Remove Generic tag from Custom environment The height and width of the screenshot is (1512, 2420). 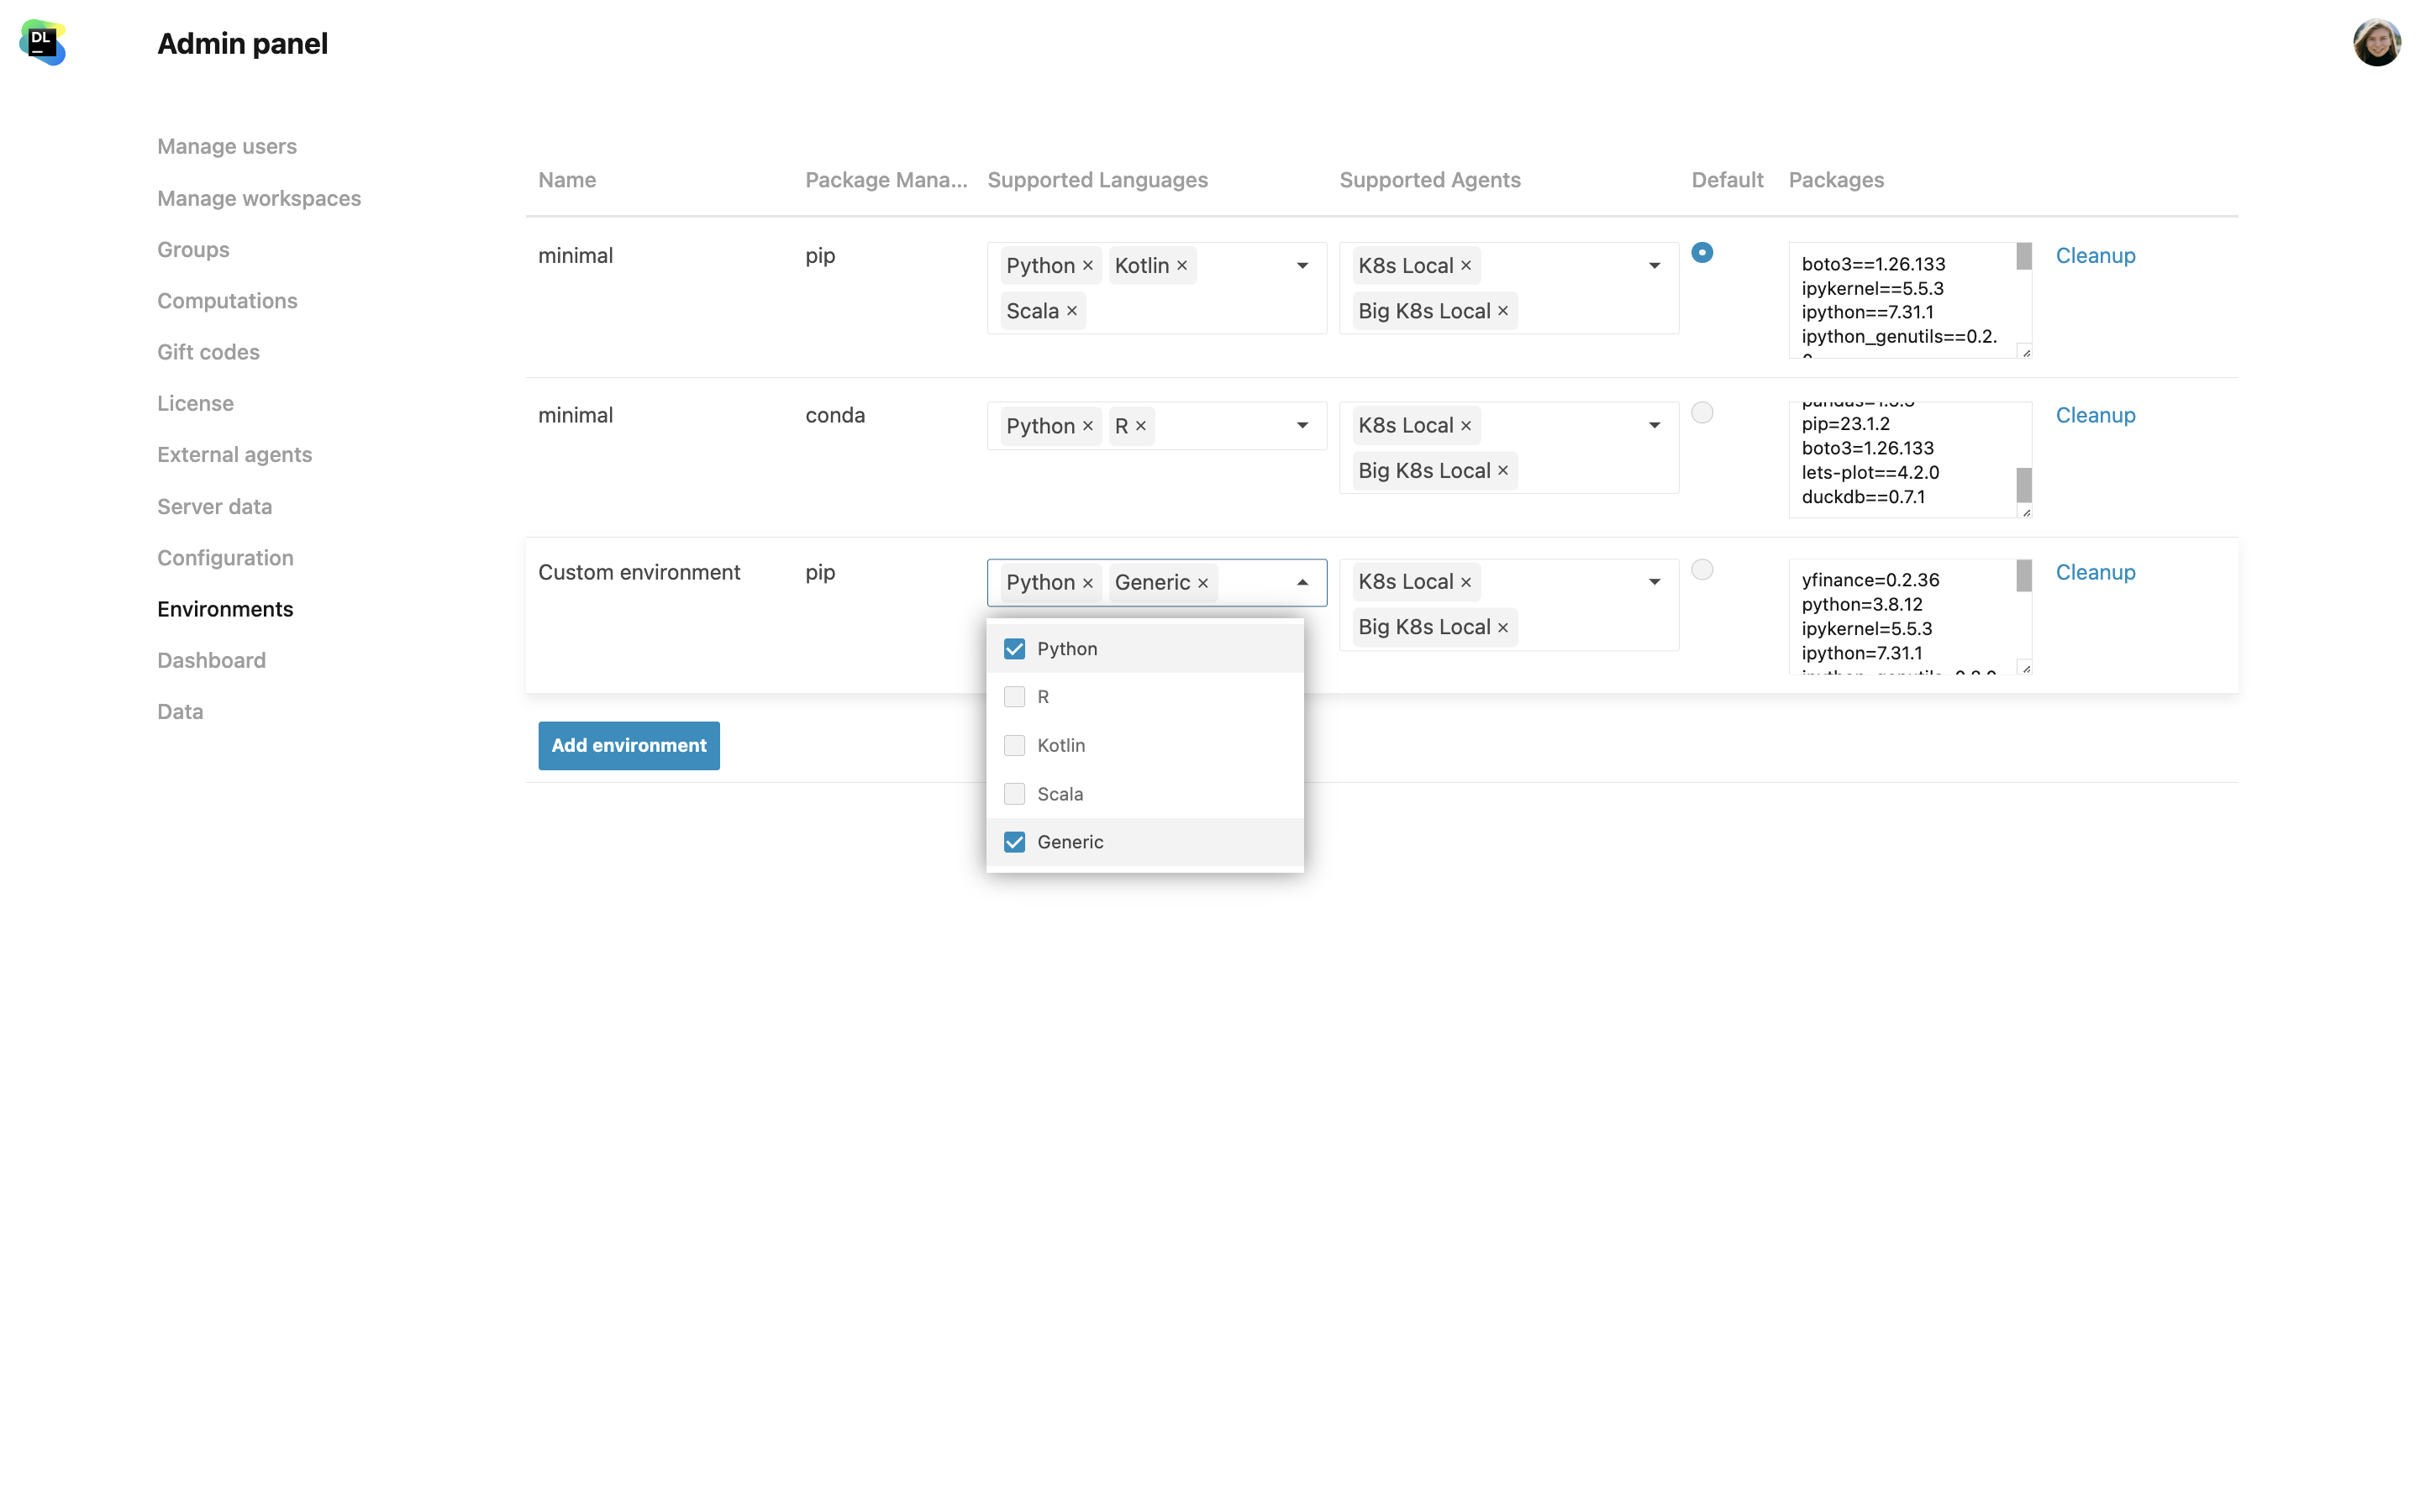pos(1203,583)
